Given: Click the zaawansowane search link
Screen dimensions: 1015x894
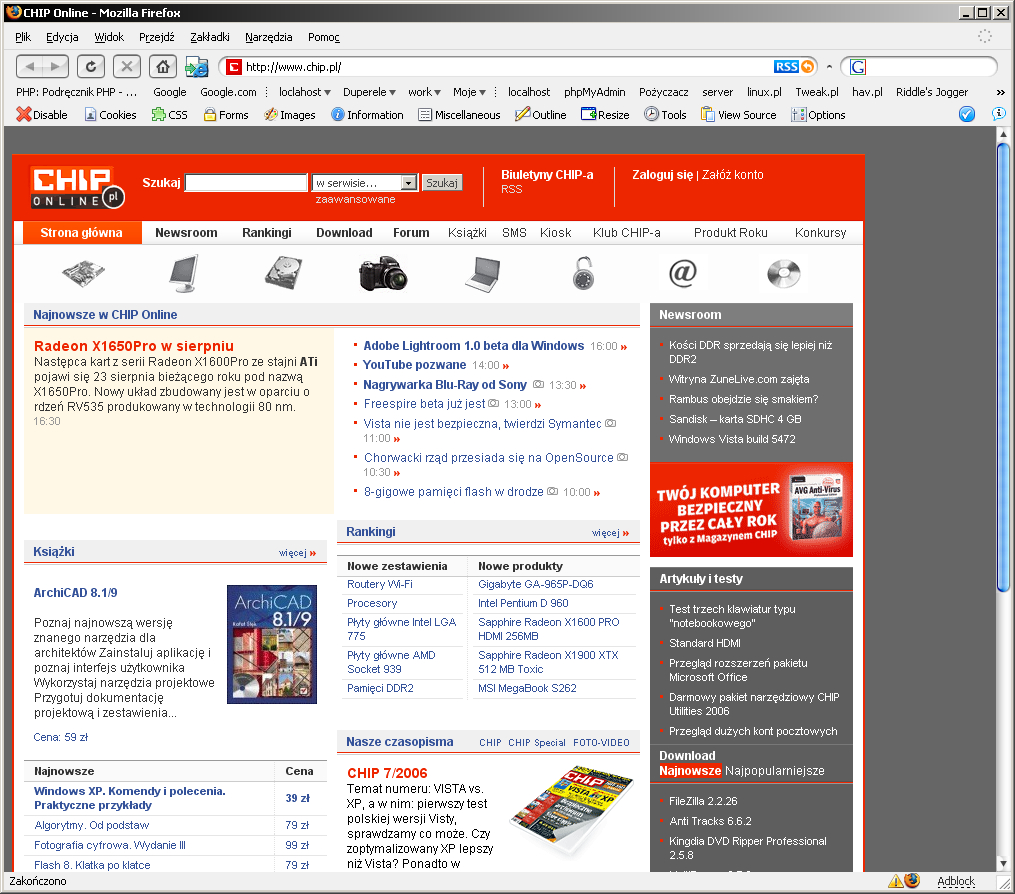Looking at the screenshot, I should (355, 199).
